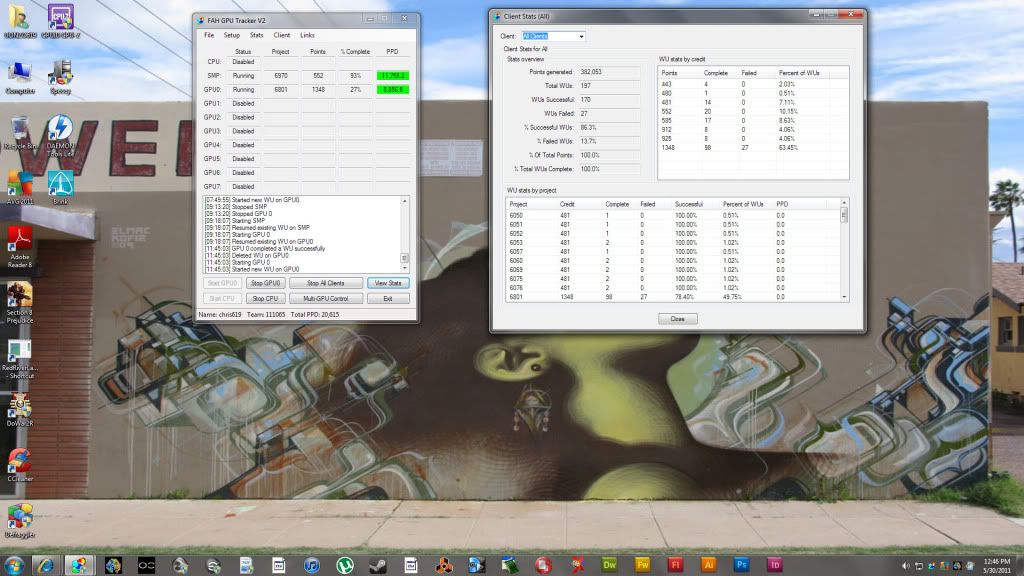This screenshot has width=1024, height=576.
Task: Open the Adobe Reader 8 desktop icon
Action: (x=20, y=242)
